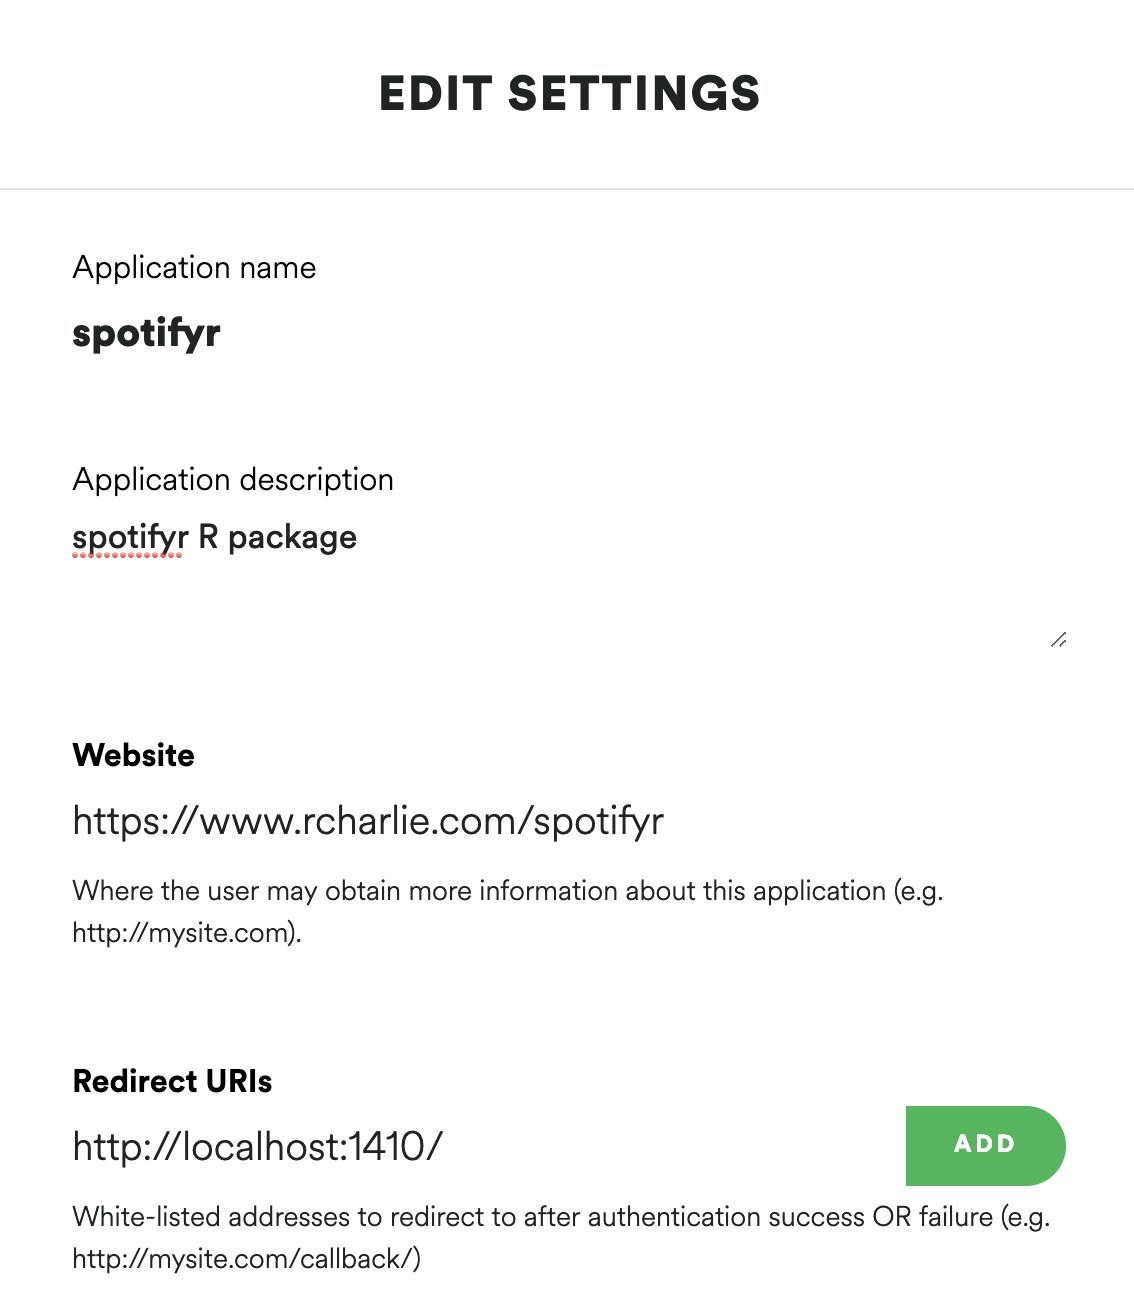Click the word package in the description
Viewport: 1134px width, 1314px height.
pos(292,538)
